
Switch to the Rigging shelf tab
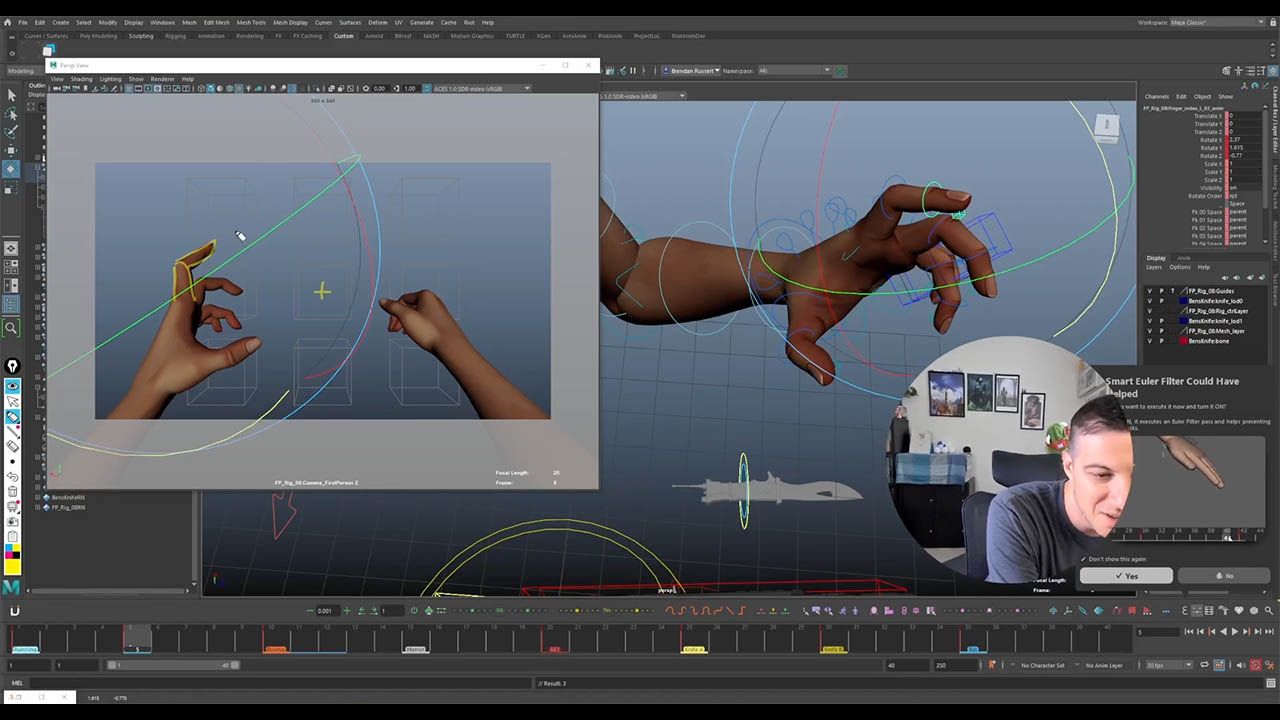(x=175, y=36)
